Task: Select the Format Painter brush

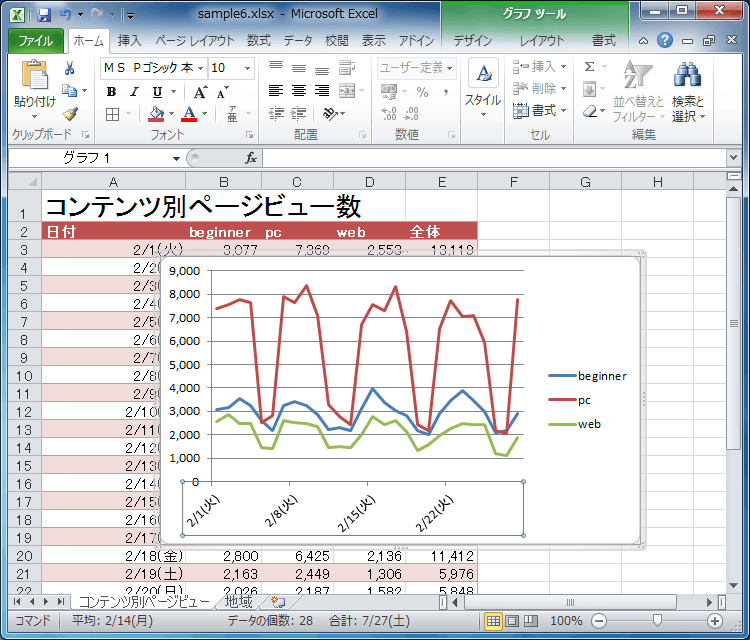Action: pyautogui.click(x=70, y=114)
